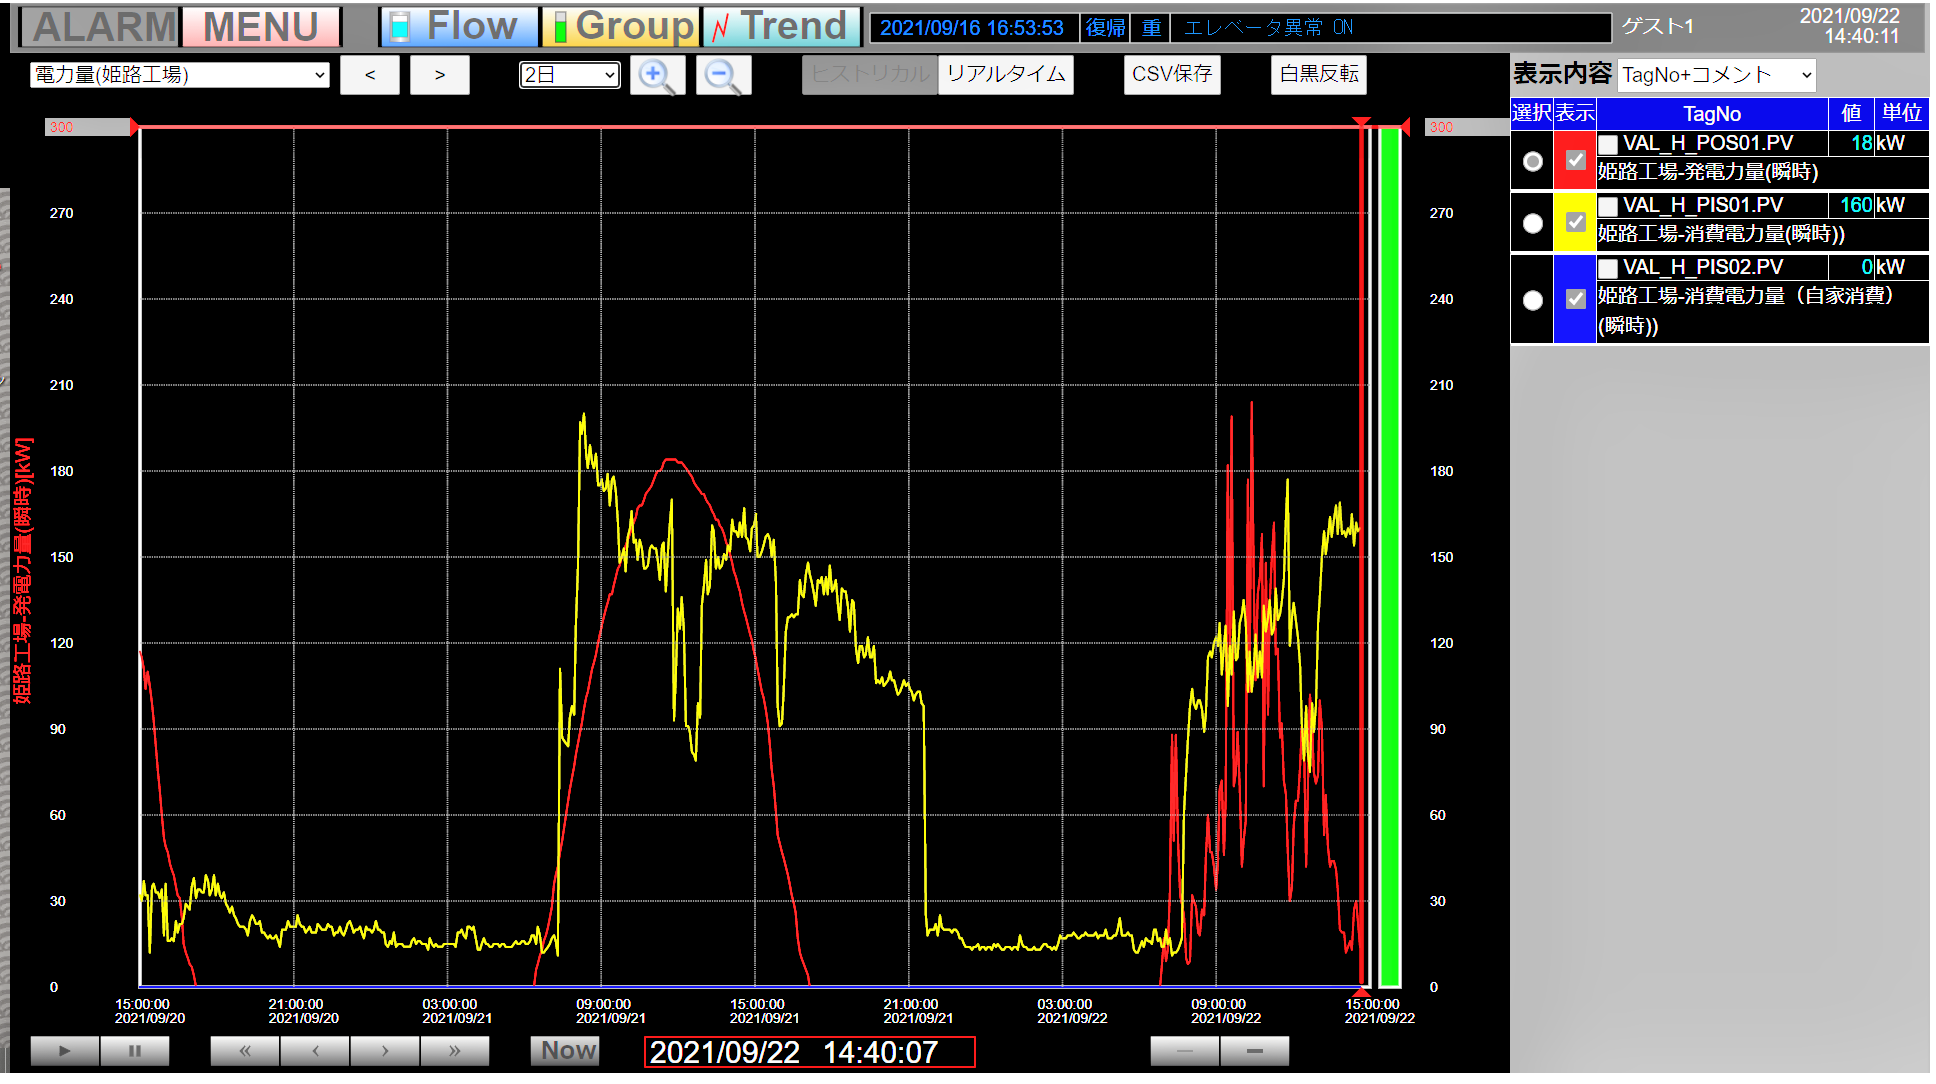The image size is (1936, 1084).
Task: Click CSV保存 to export data
Action: [x=1172, y=75]
